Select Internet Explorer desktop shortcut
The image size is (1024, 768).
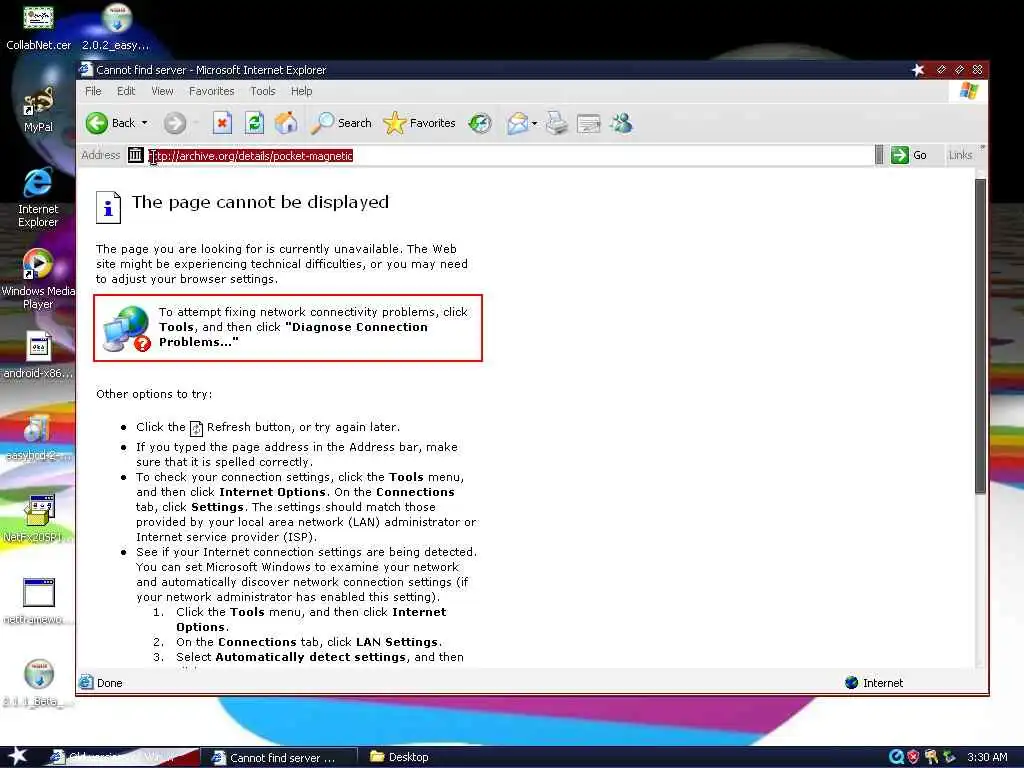pos(38,198)
